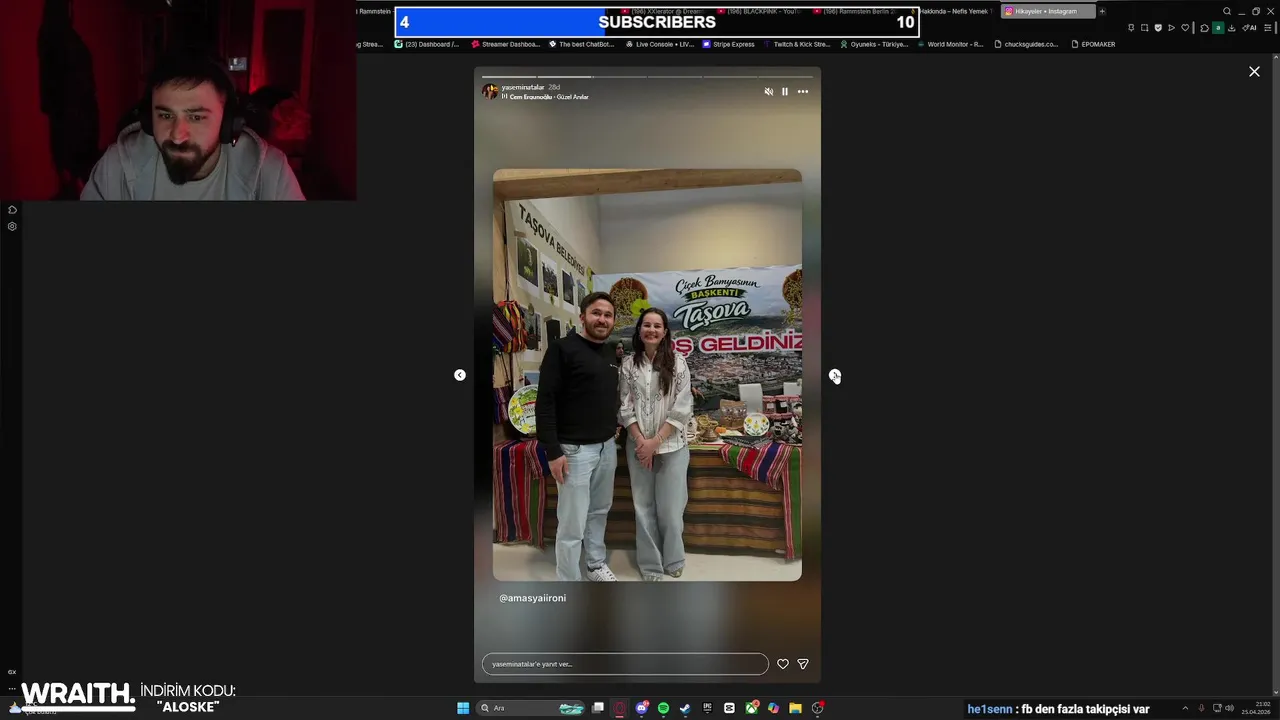The image size is (1280, 720).
Task: Open File Explorer from the taskbar
Action: 795,708
